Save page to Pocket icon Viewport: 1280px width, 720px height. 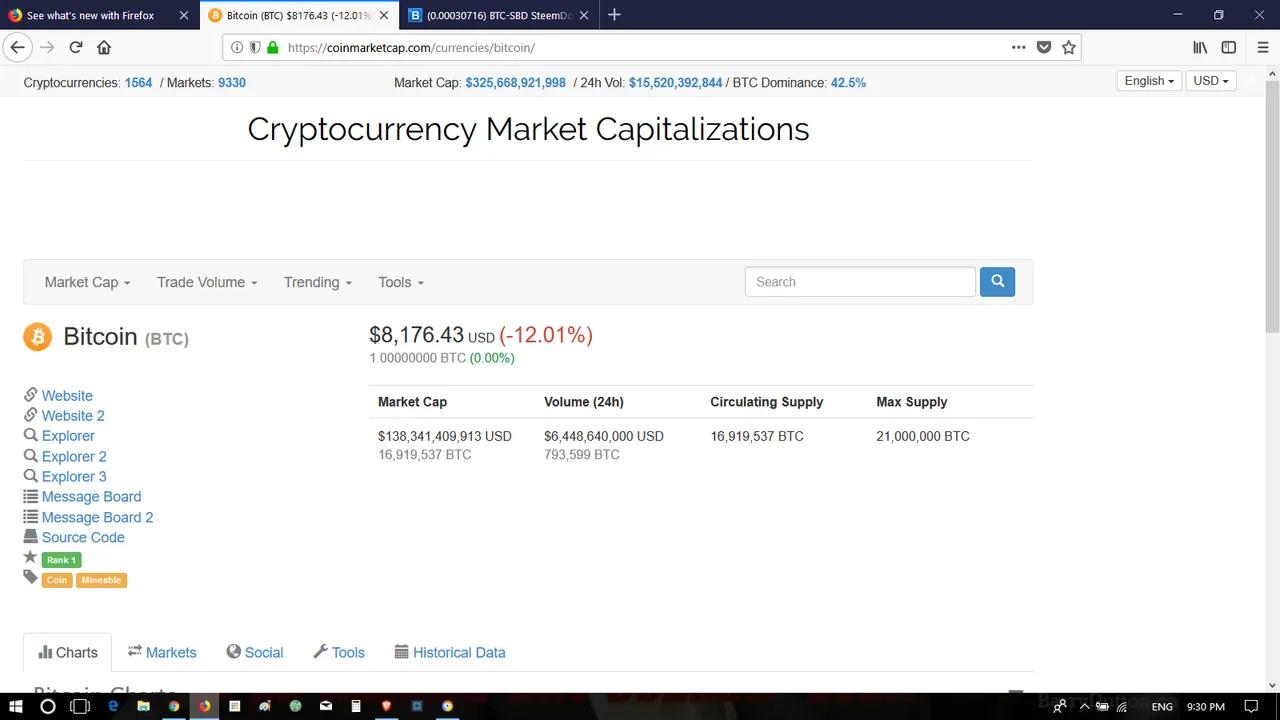click(1044, 47)
